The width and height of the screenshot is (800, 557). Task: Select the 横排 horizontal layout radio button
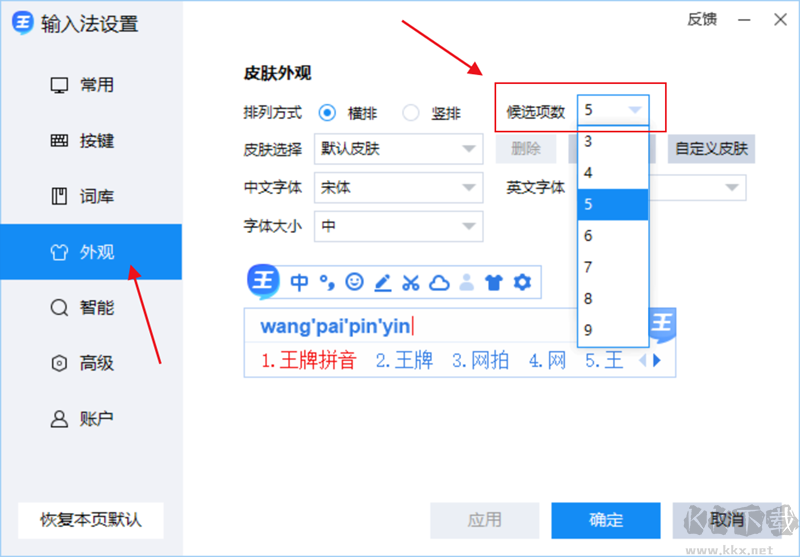pyautogui.click(x=327, y=113)
